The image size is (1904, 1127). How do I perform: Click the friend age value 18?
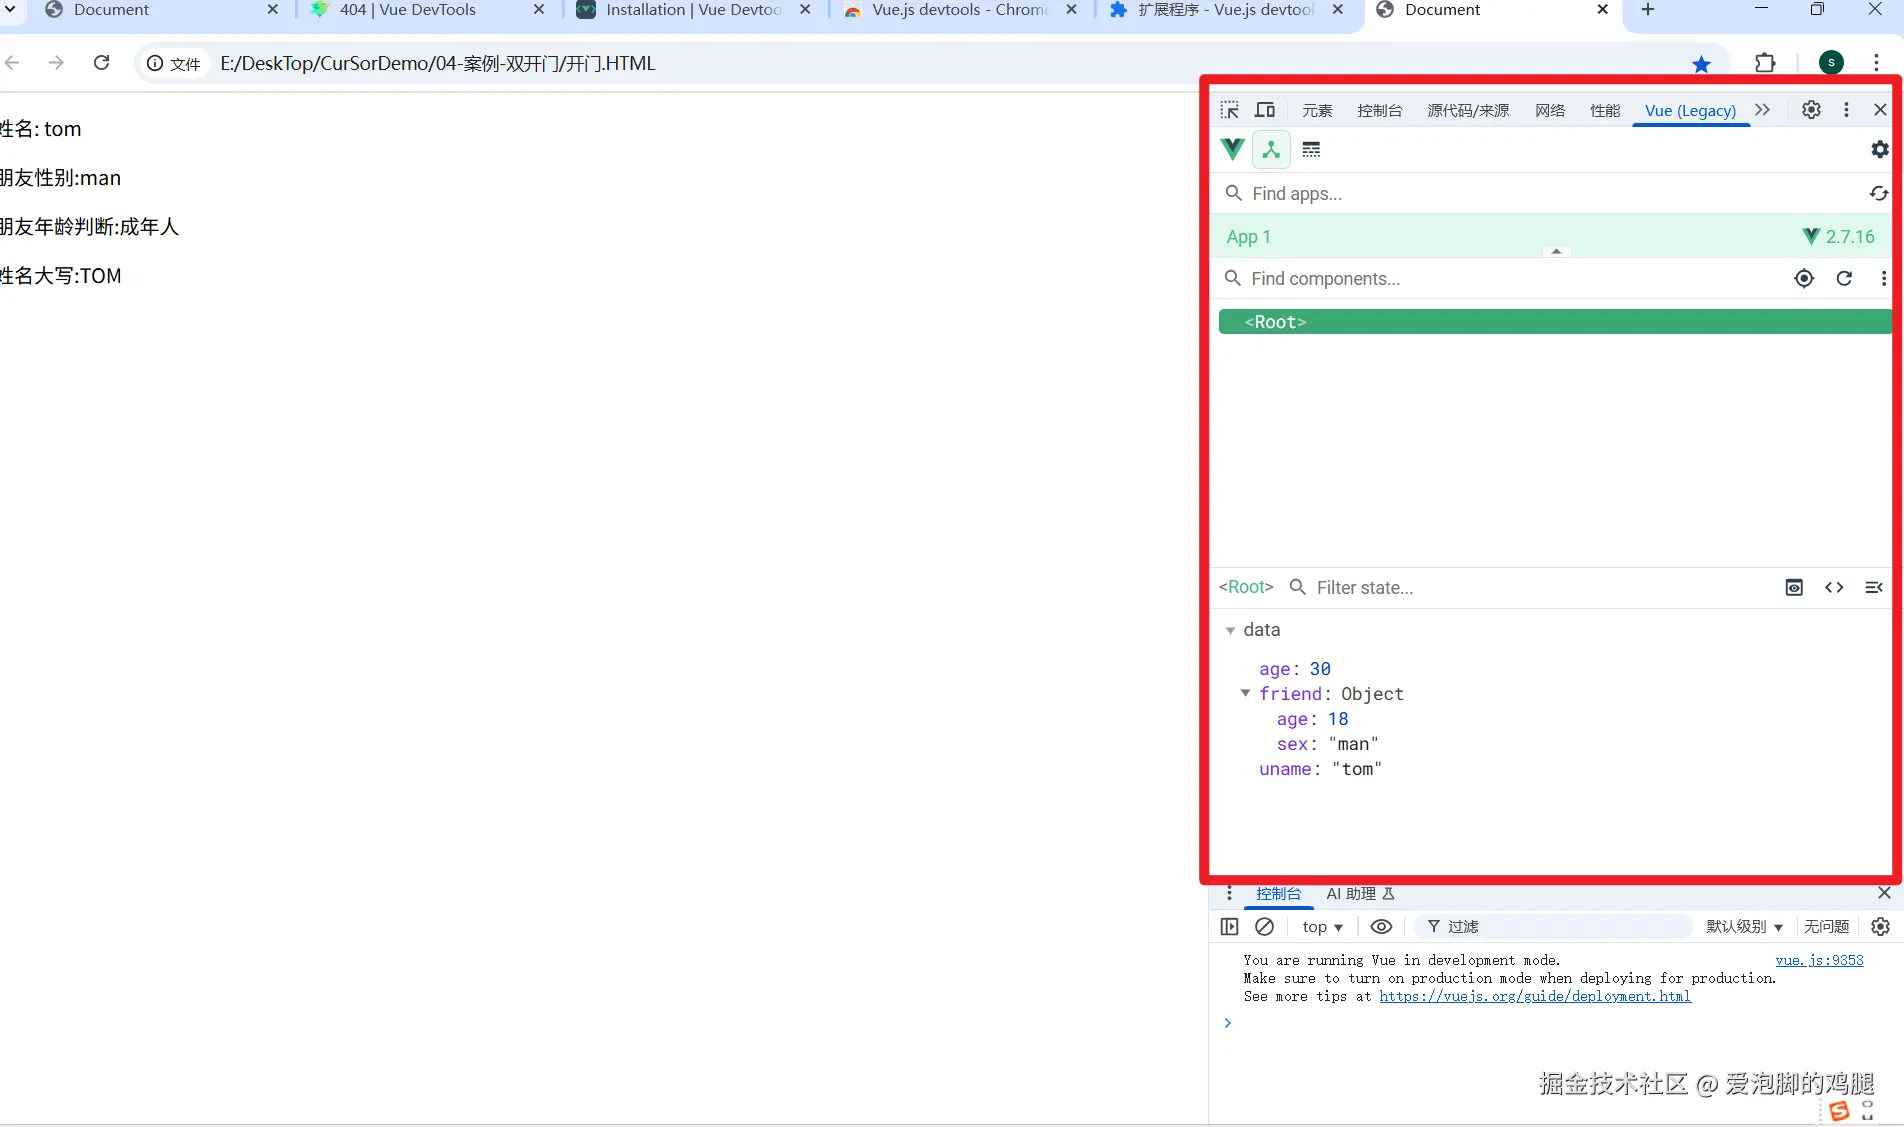click(x=1338, y=719)
